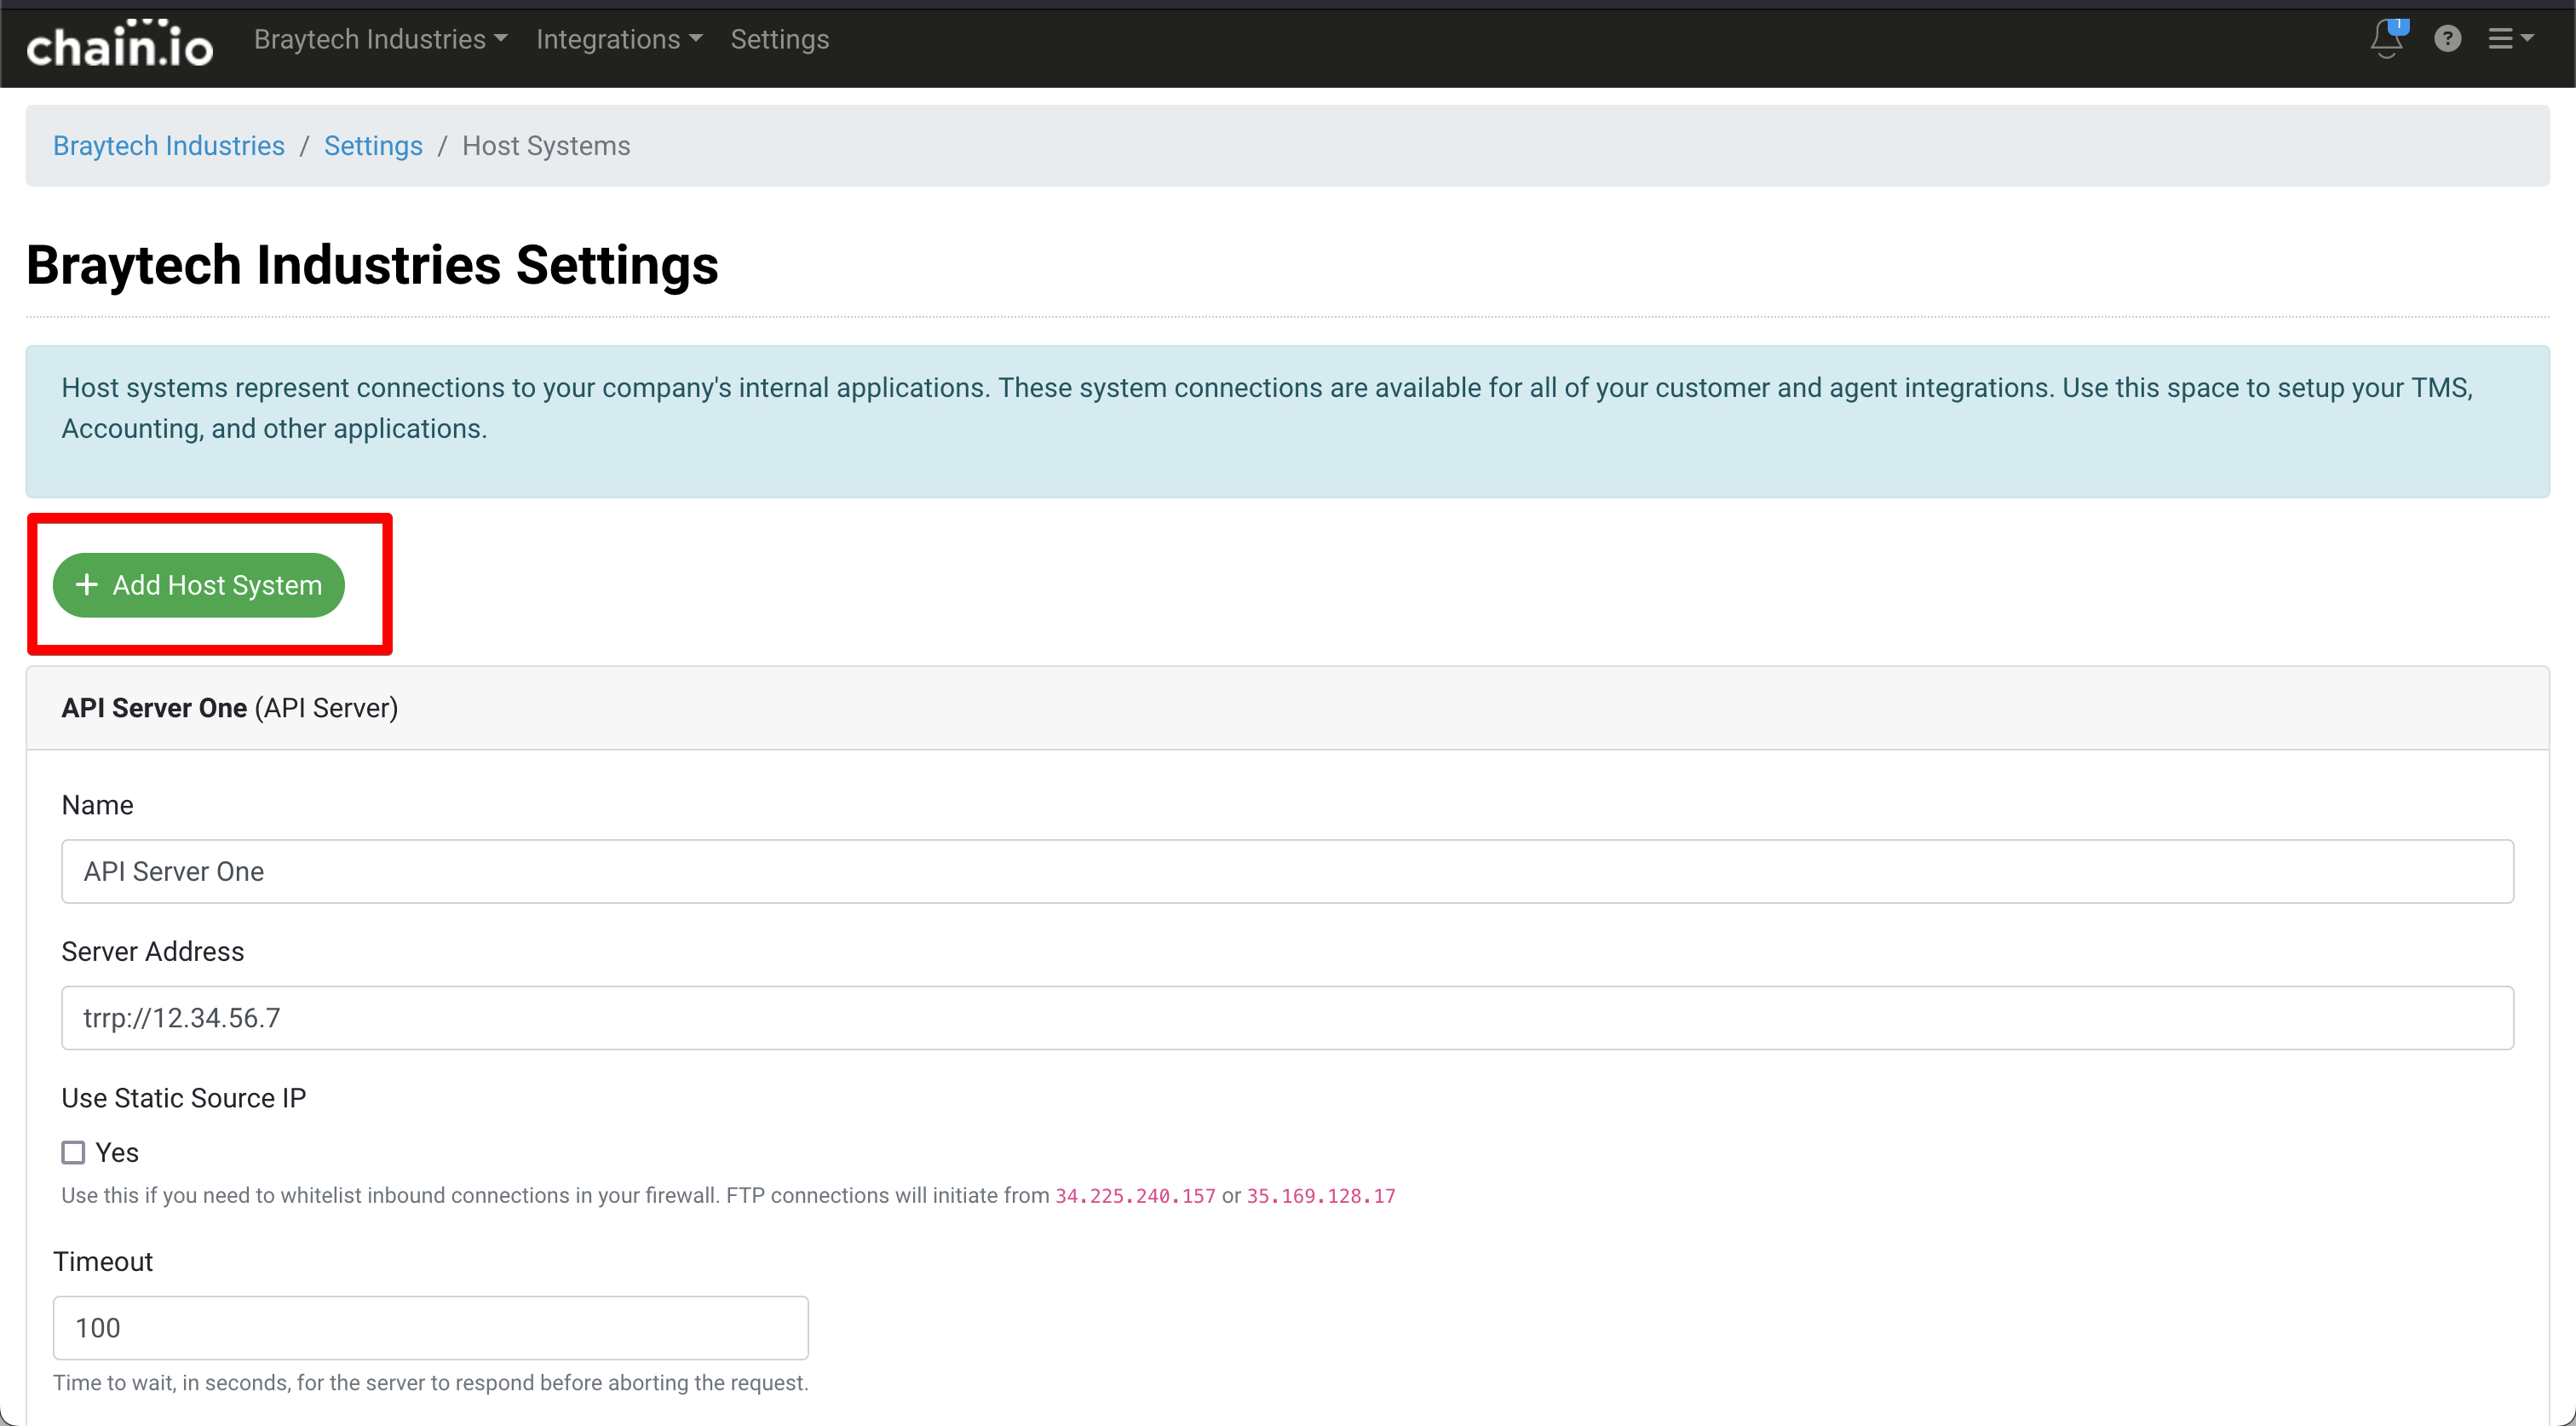Click the 34.225.240.157 IP address text
The image size is (2576, 1426).
1135,1196
